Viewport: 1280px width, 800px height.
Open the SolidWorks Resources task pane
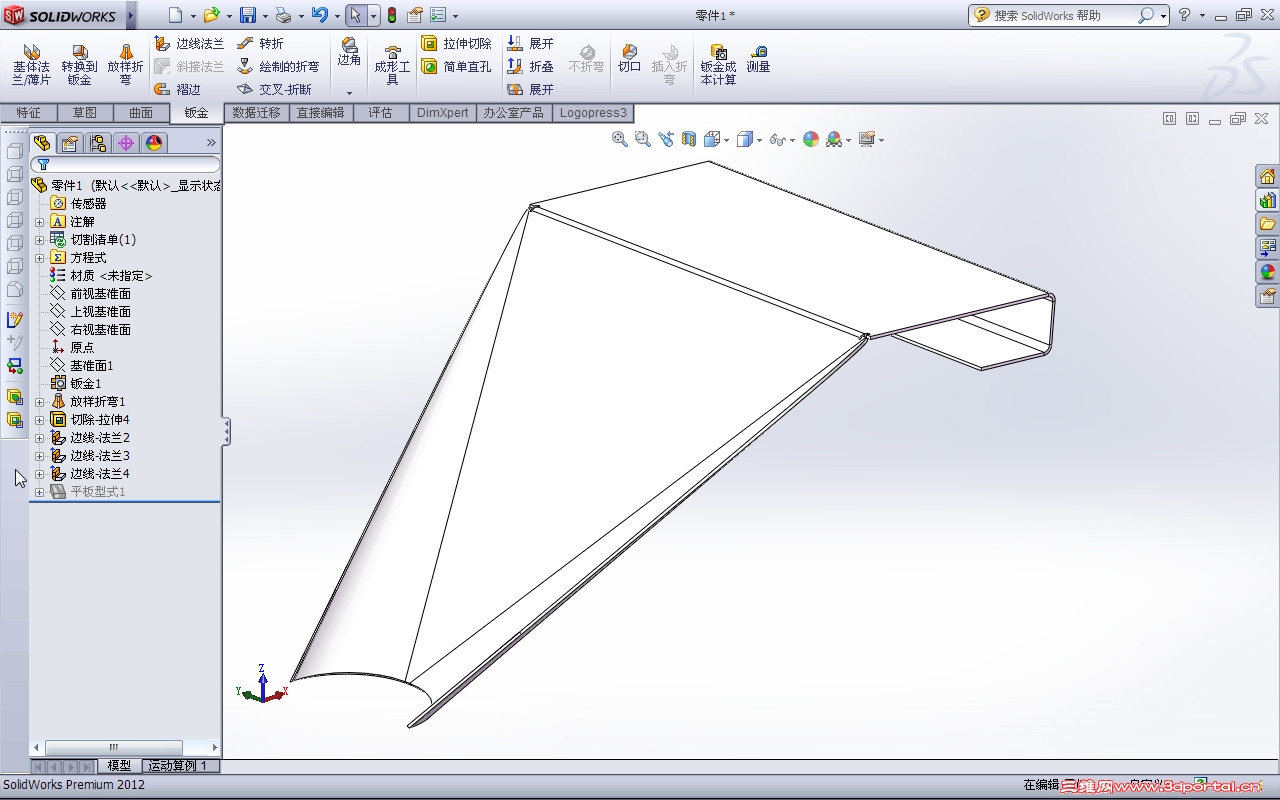point(1267,176)
